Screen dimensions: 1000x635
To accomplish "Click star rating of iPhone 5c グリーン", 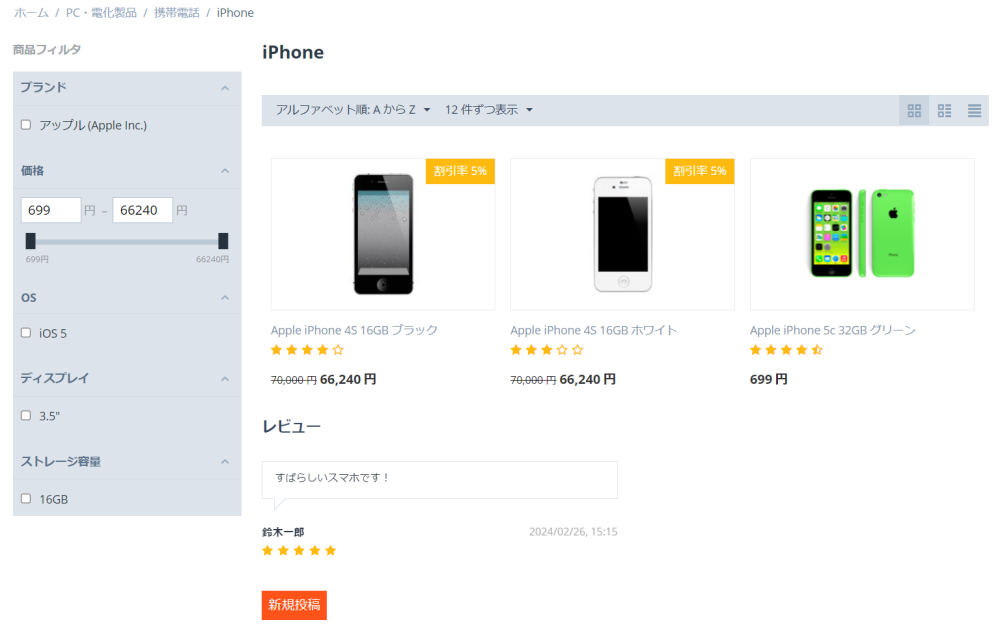I will pos(786,350).
